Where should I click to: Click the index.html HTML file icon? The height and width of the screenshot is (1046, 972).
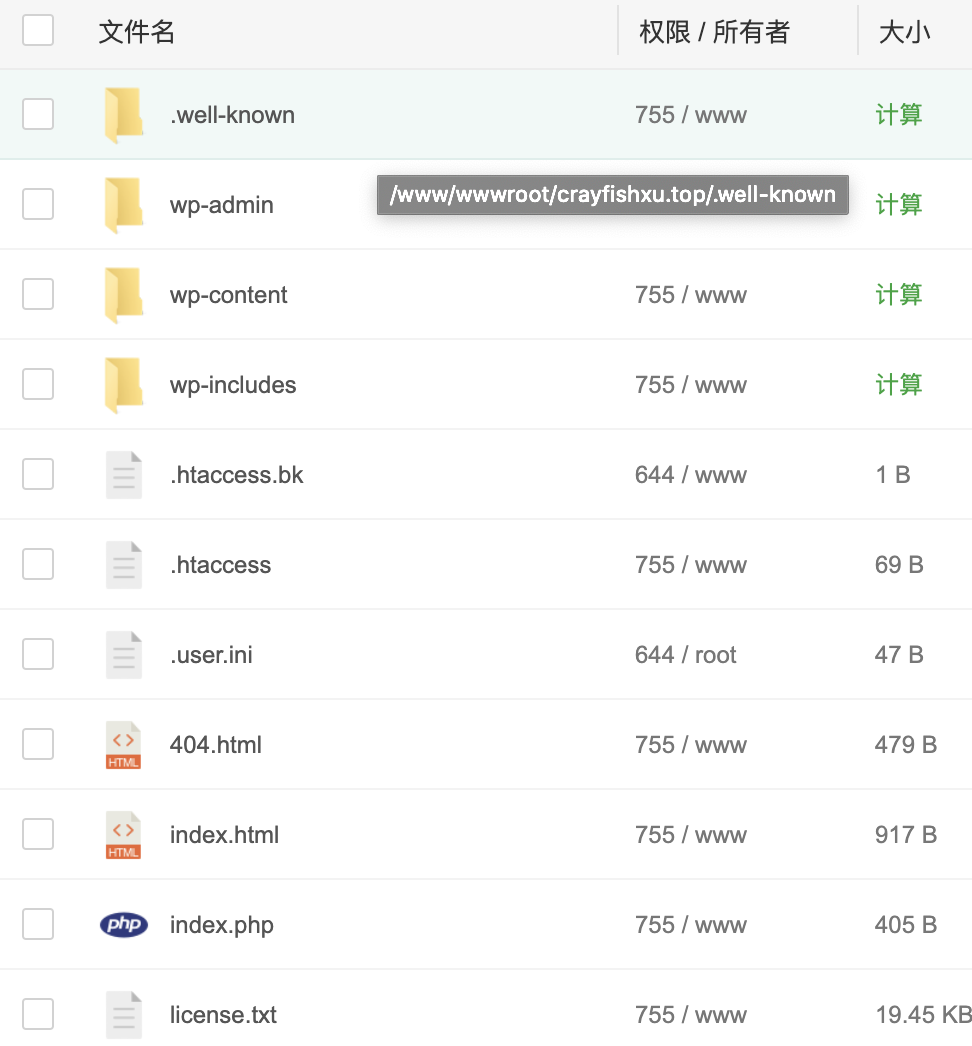point(123,835)
